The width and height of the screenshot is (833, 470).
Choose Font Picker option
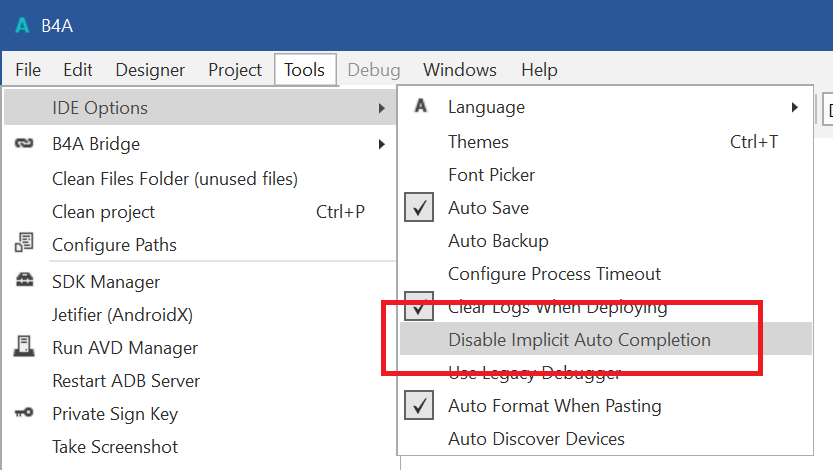491,175
